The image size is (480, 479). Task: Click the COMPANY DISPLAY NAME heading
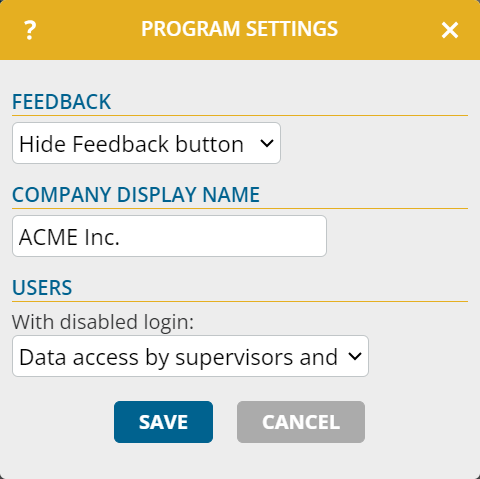click(x=136, y=195)
